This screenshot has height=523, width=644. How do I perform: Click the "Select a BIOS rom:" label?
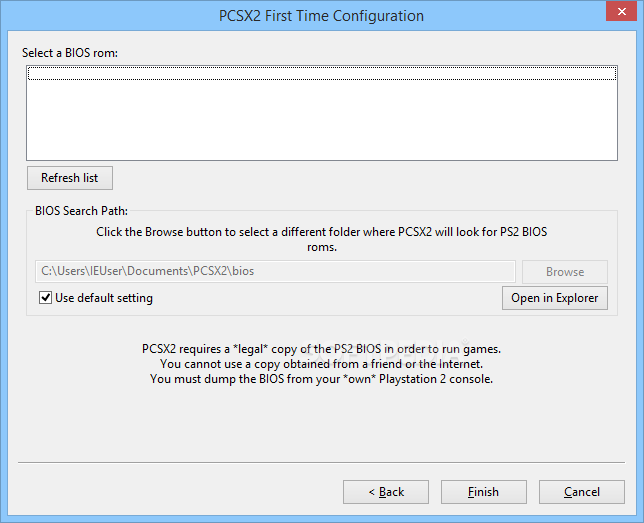click(x=70, y=52)
